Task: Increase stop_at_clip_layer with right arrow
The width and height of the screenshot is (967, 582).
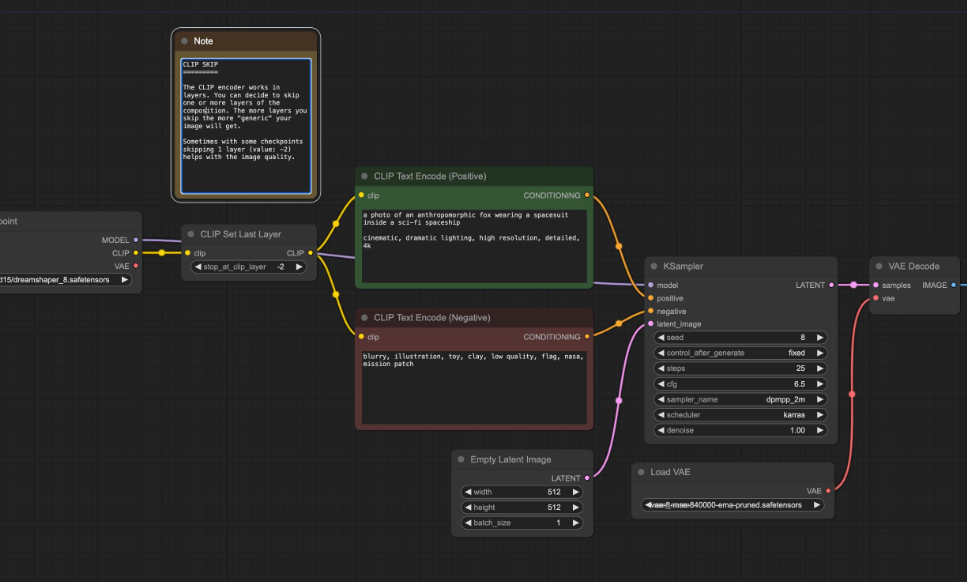Action: tap(298, 267)
